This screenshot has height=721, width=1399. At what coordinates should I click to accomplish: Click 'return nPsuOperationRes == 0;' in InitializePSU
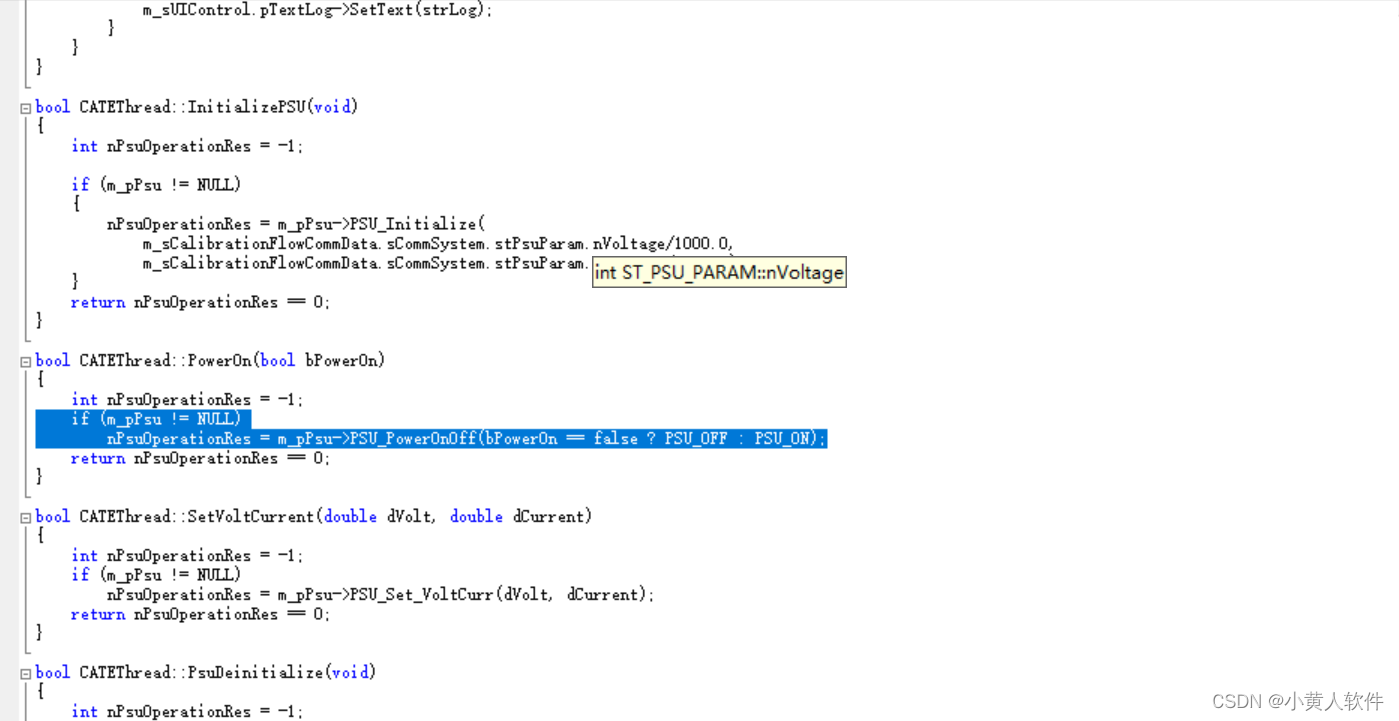point(200,302)
